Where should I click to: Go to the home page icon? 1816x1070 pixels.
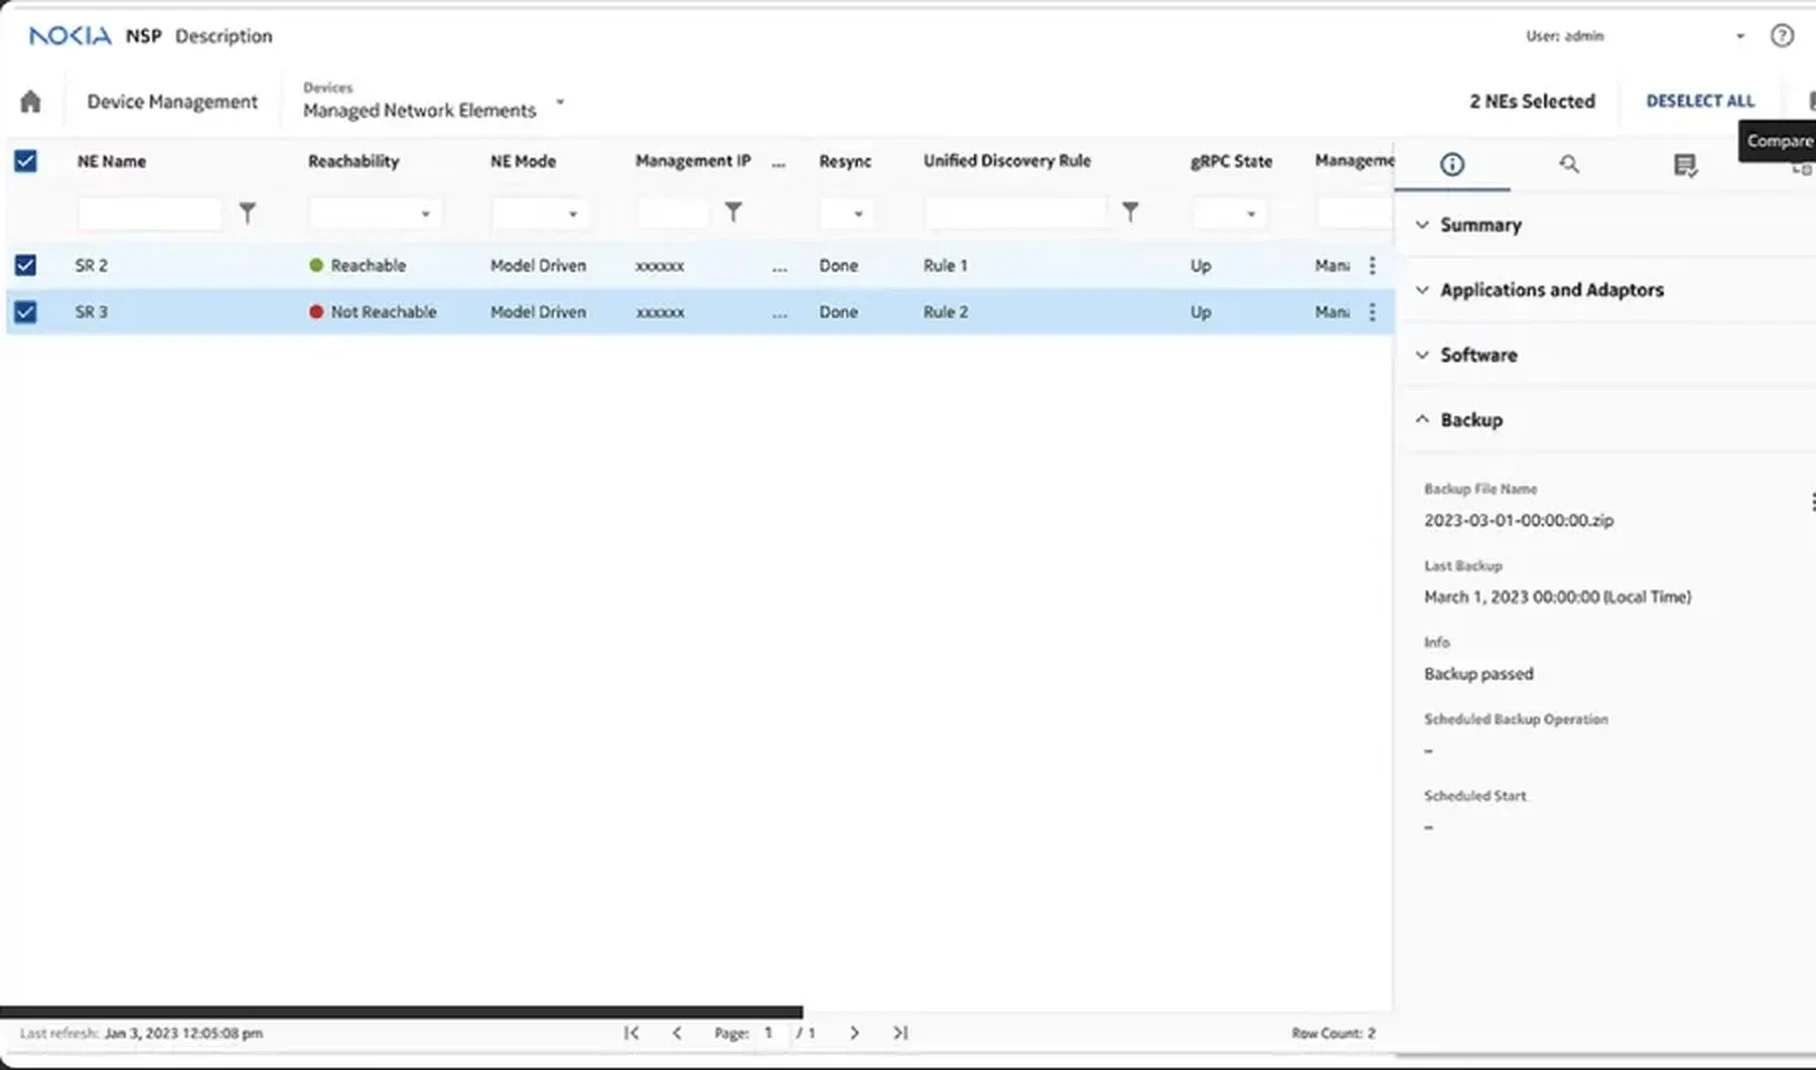tap(30, 101)
